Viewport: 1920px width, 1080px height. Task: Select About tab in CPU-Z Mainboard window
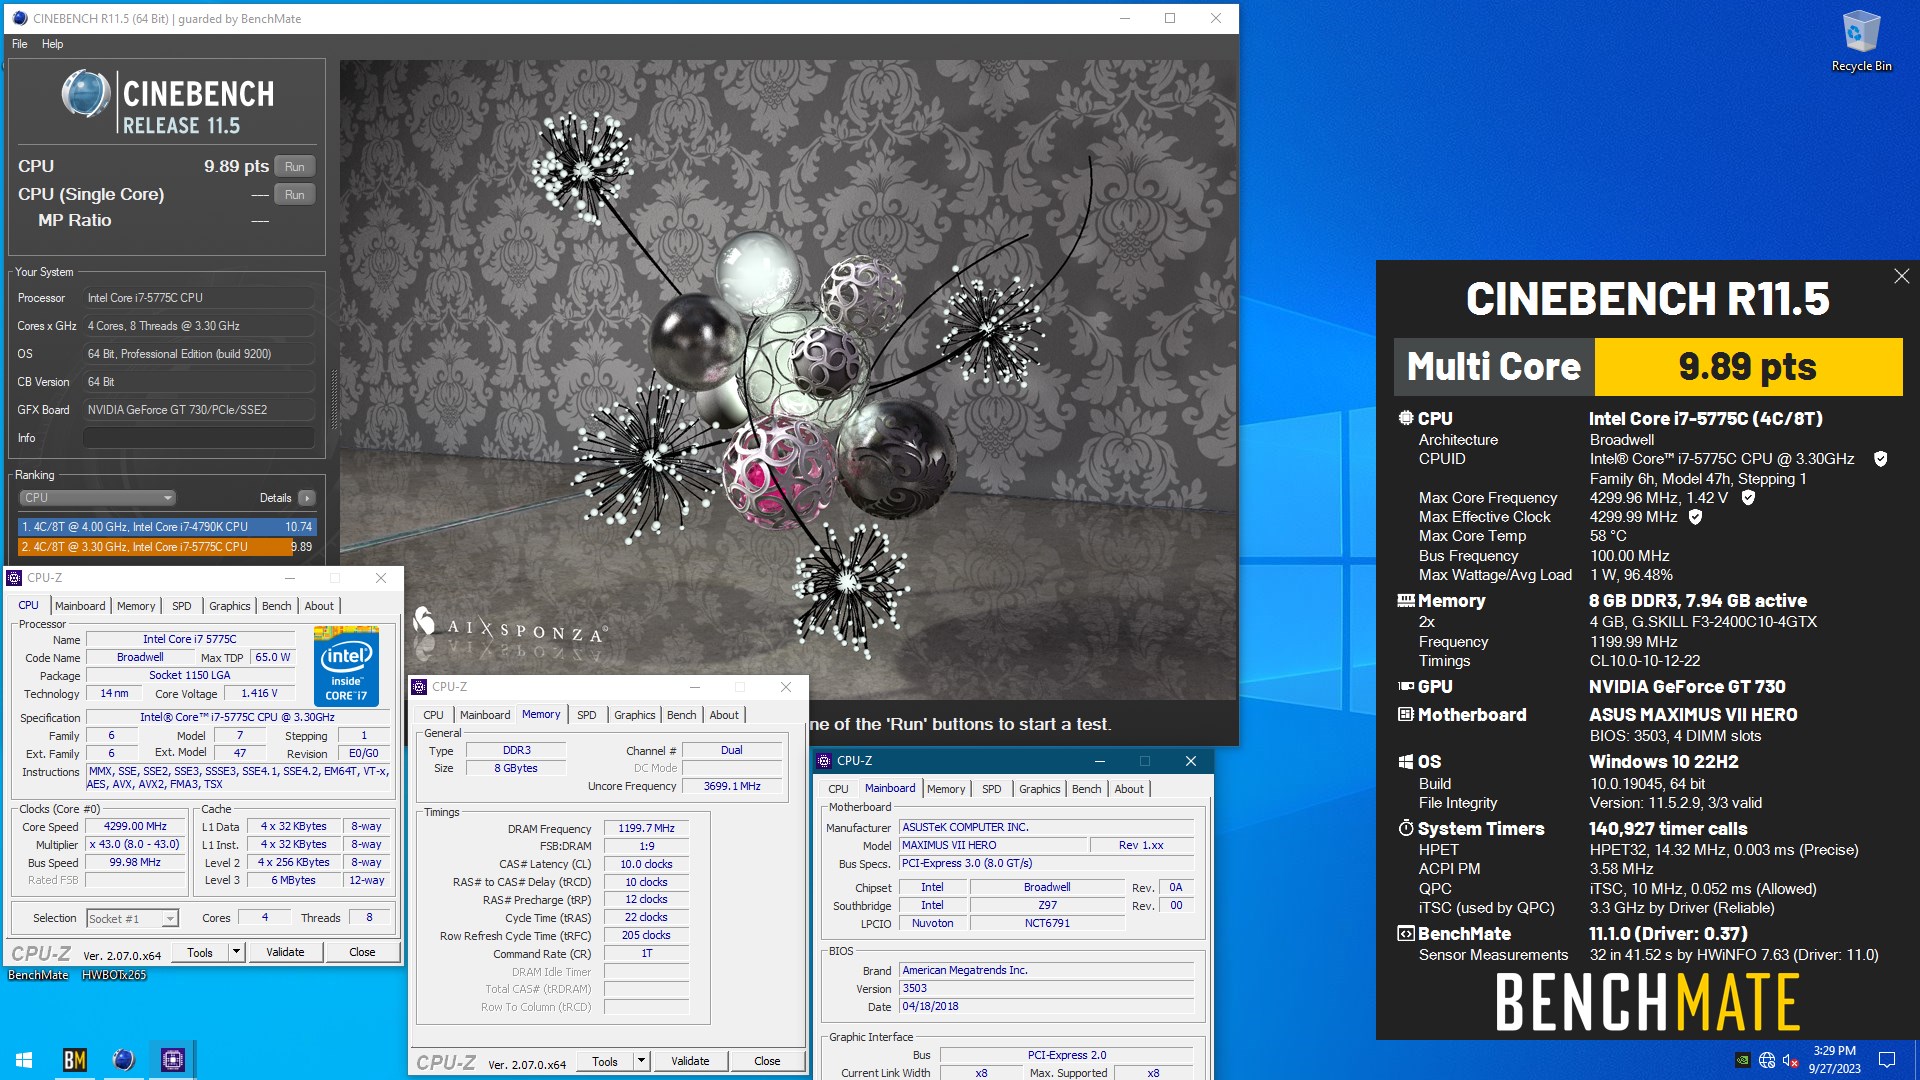click(1129, 789)
